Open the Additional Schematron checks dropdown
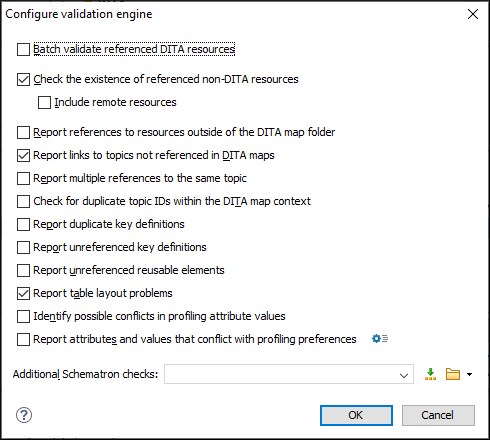The height and width of the screenshot is (440, 490). click(x=404, y=375)
